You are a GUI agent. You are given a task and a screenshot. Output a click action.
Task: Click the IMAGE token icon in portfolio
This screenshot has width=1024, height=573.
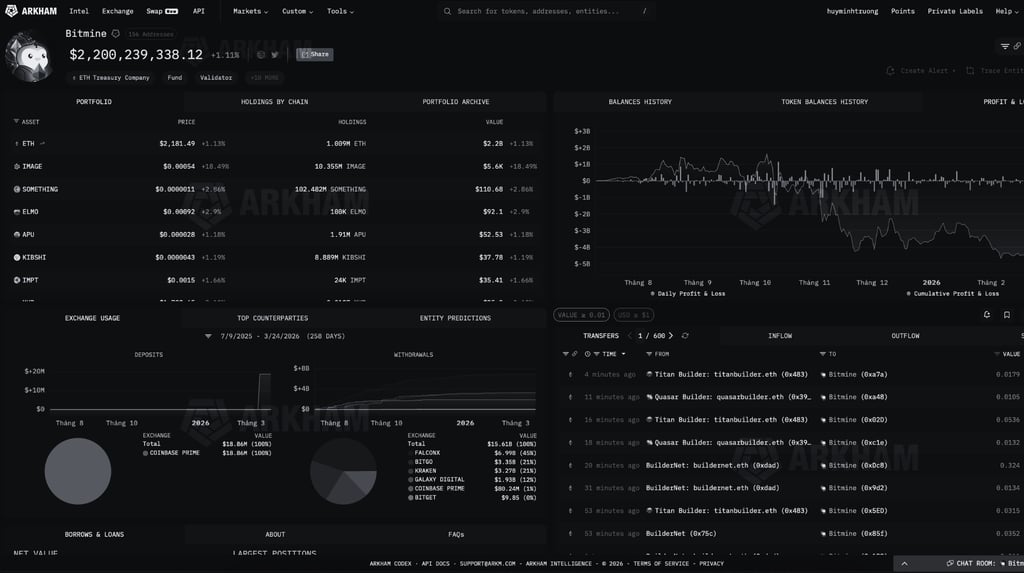(x=16, y=167)
